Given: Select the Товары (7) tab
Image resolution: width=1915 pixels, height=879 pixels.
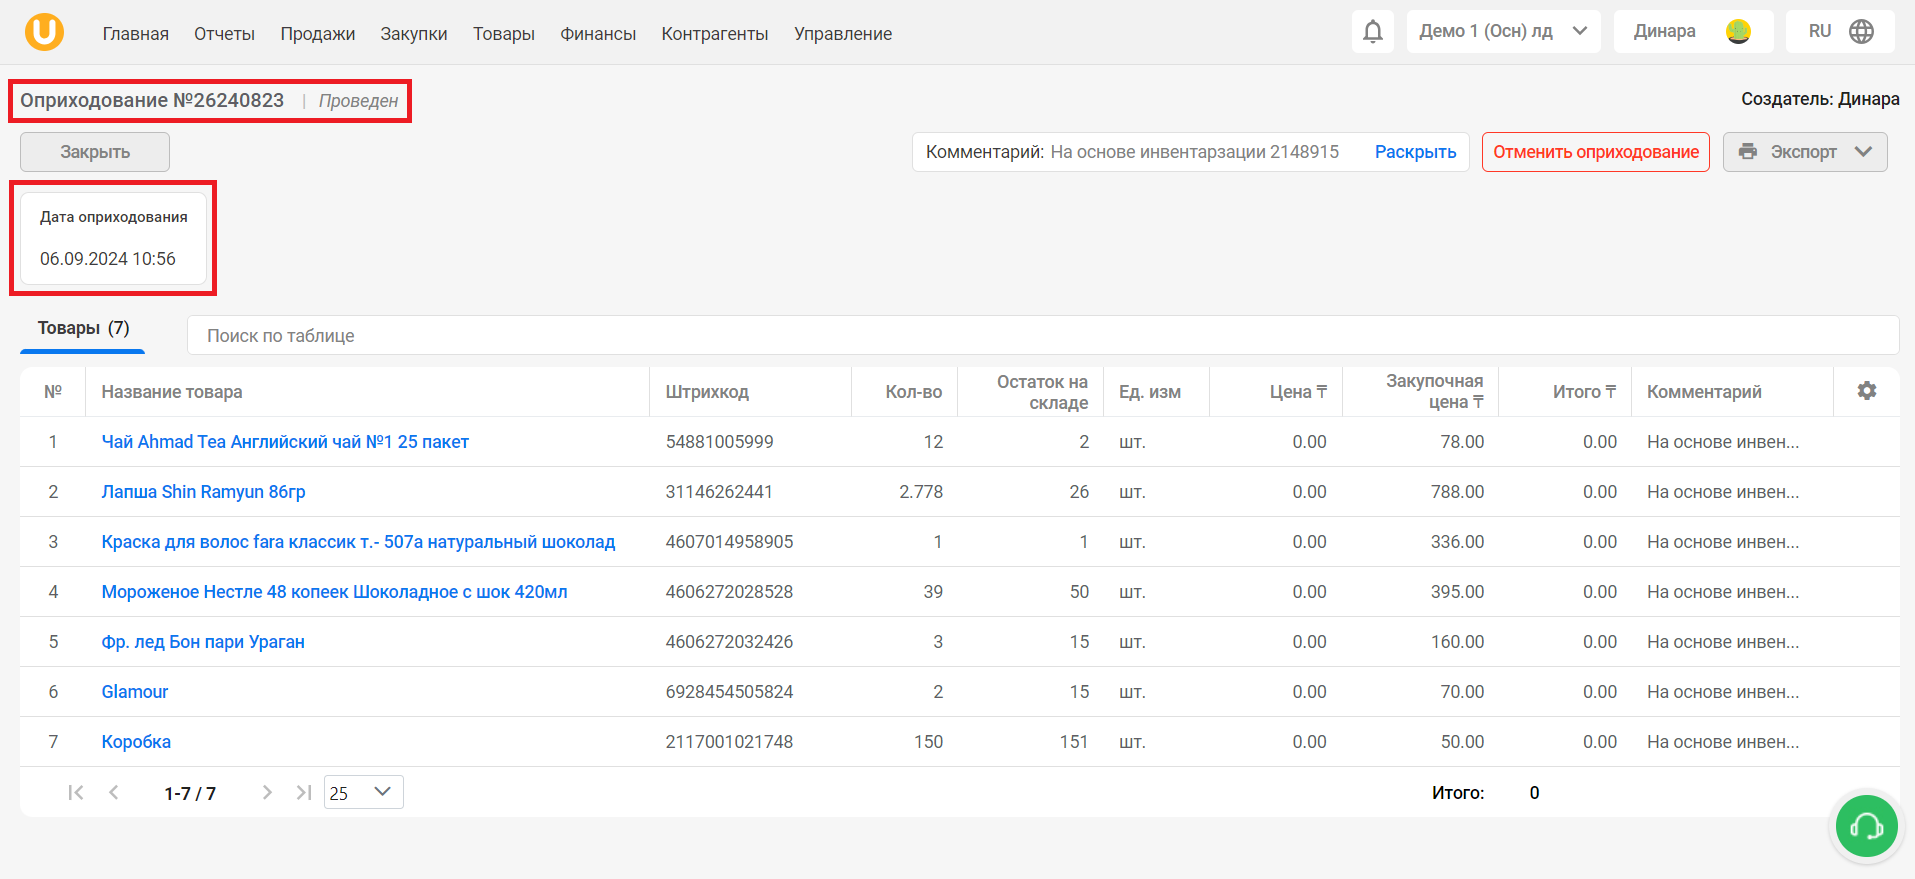Looking at the screenshot, I should (83, 329).
